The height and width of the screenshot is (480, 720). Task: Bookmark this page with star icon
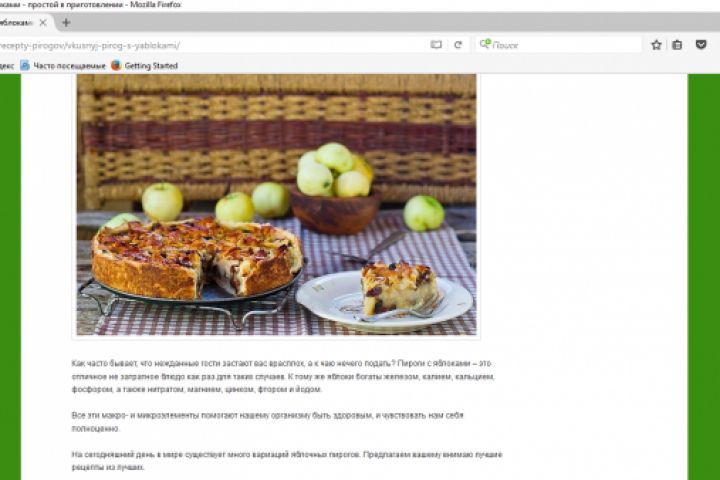point(656,45)
